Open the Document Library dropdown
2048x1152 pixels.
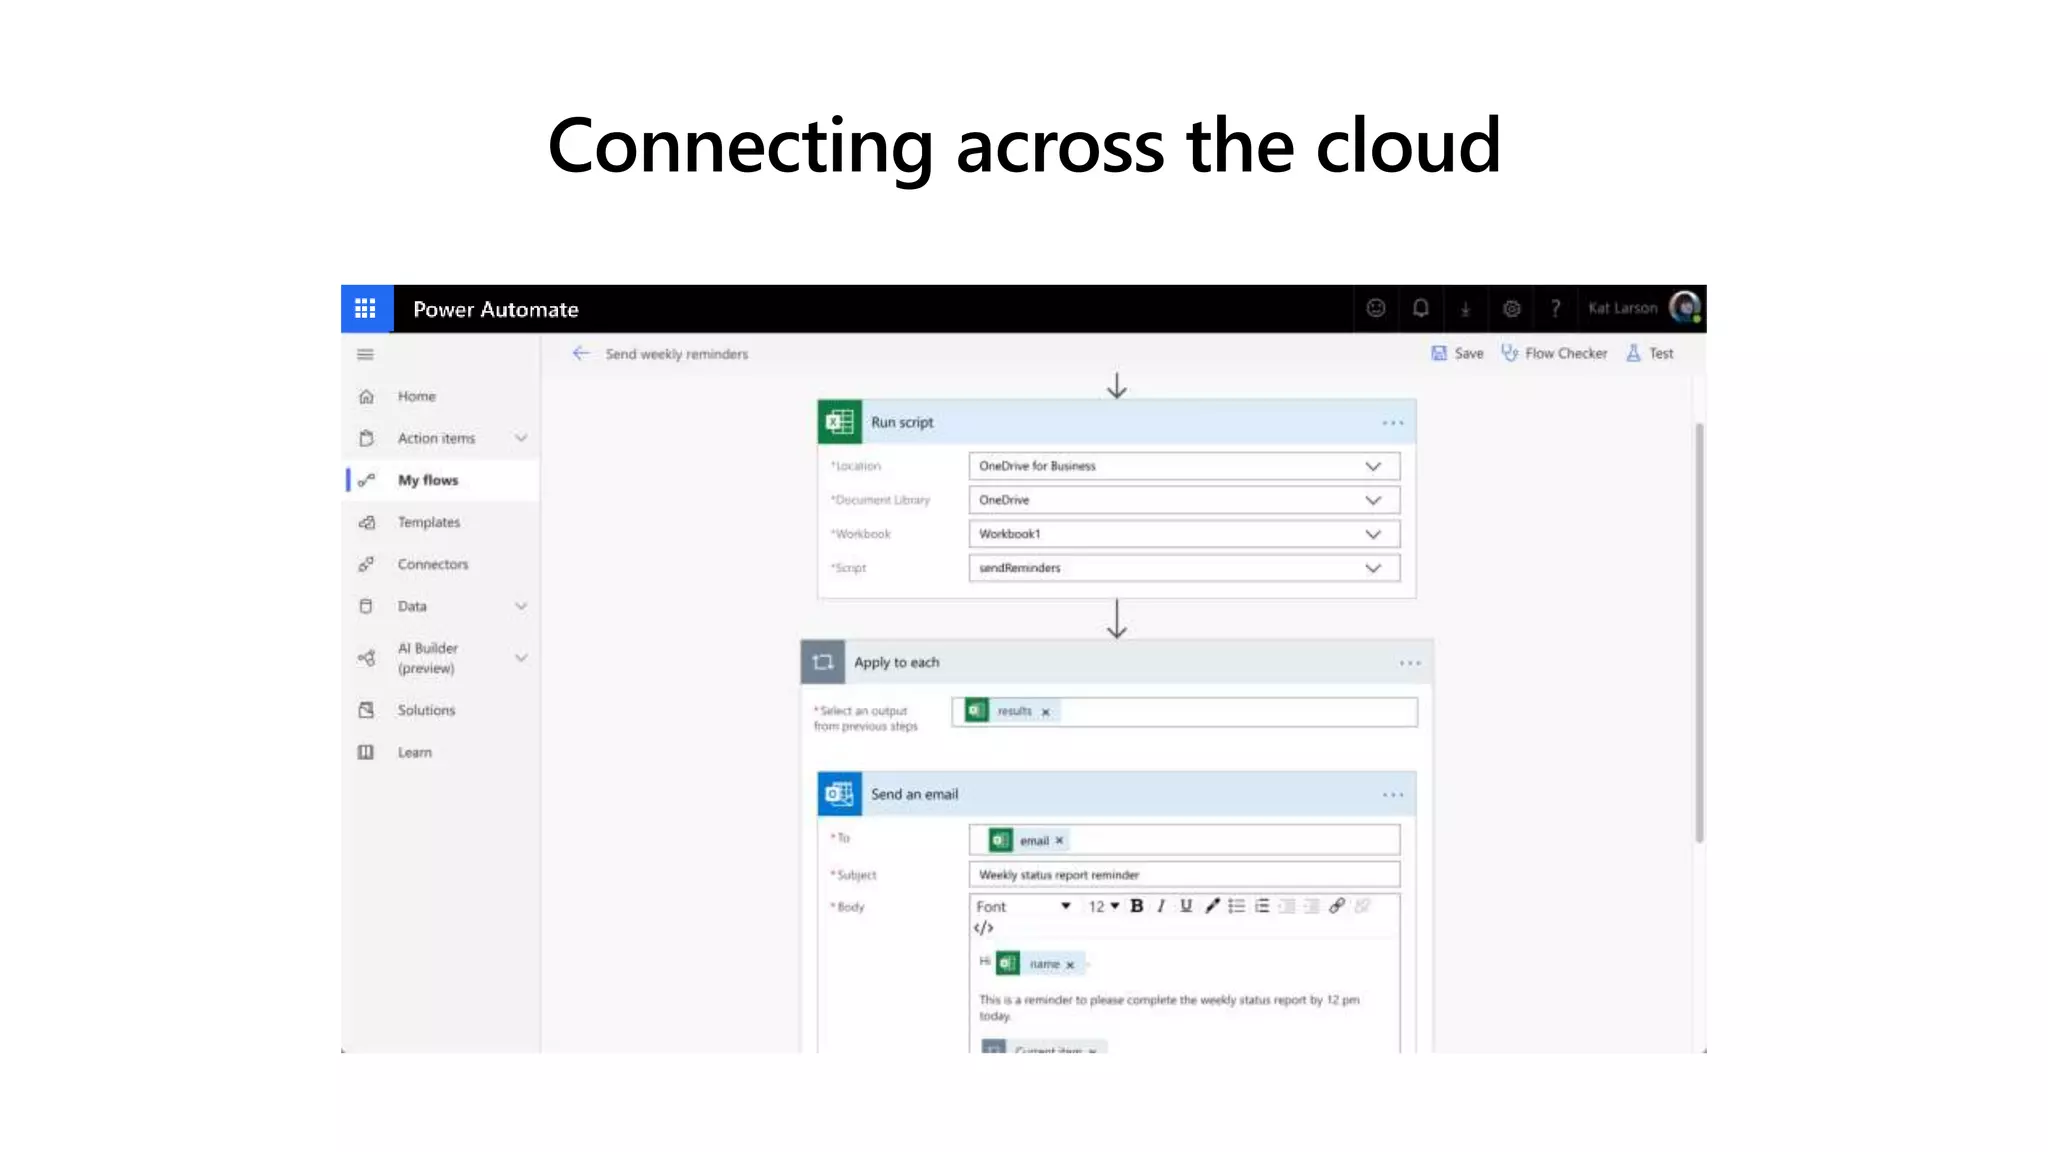(x=1184, y=500)
